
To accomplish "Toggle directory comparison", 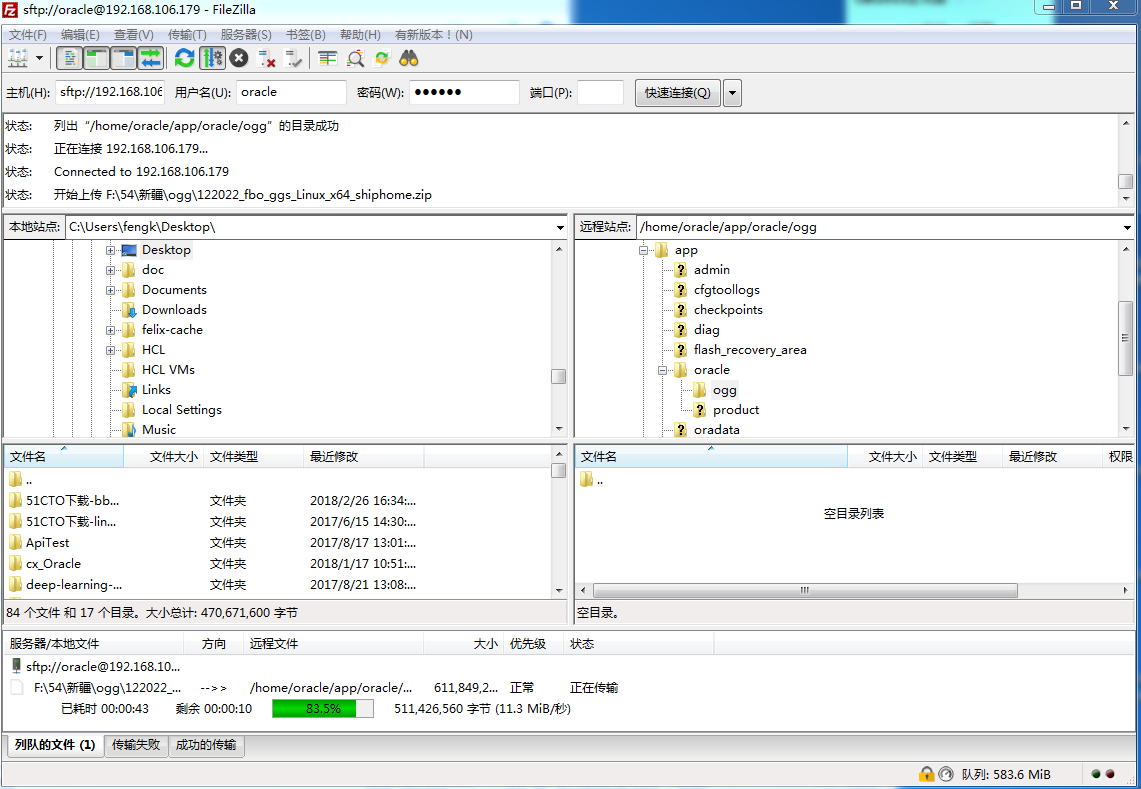I will click(x=355, y=58).
